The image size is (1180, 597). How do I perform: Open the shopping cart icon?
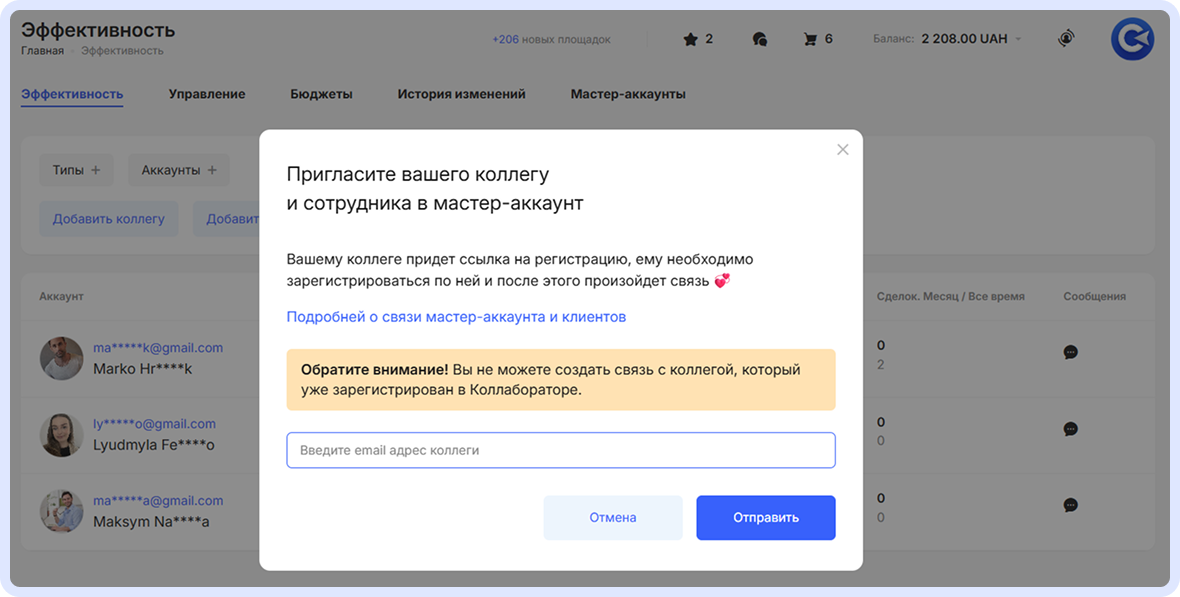point(810,39)
